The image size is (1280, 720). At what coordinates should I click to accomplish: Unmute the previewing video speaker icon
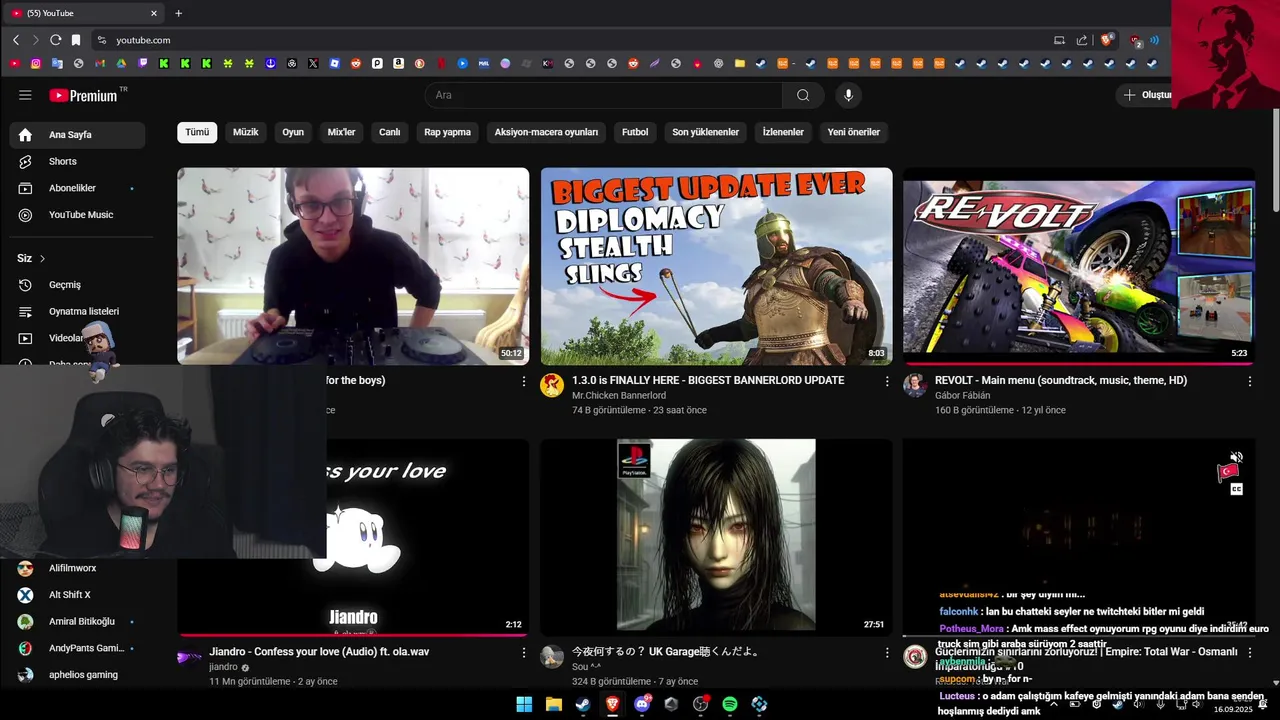point(1236,457)
